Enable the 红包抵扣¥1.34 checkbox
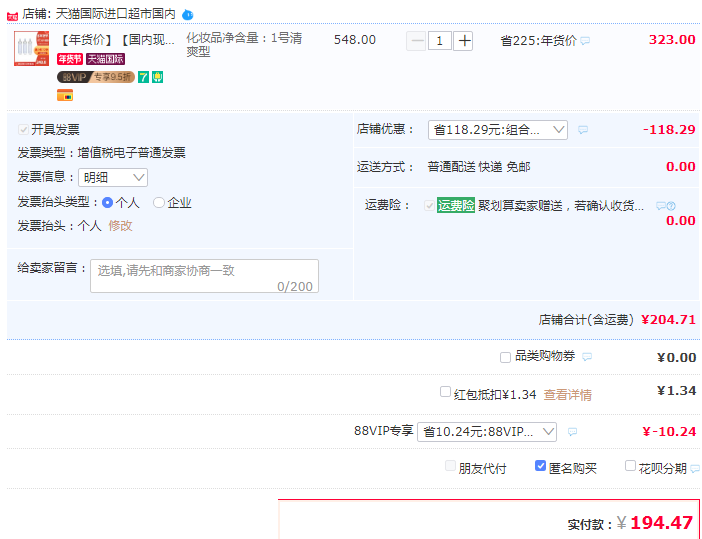 click(x=445, y=392)
